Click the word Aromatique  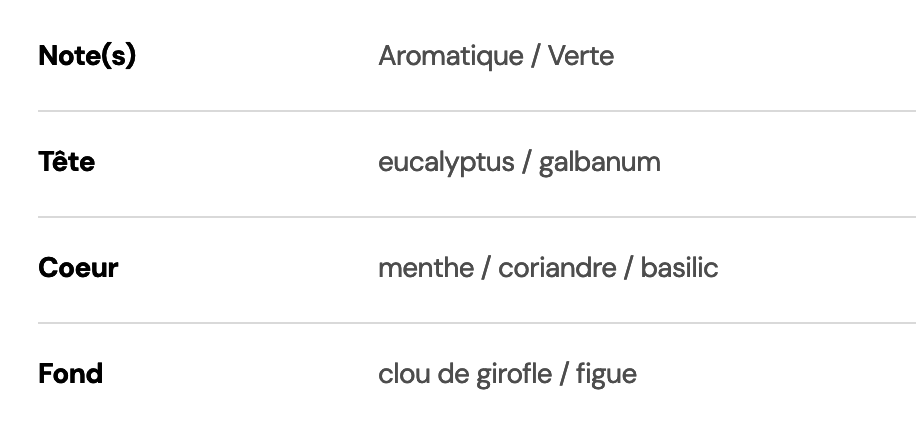[x=450, y=56]
